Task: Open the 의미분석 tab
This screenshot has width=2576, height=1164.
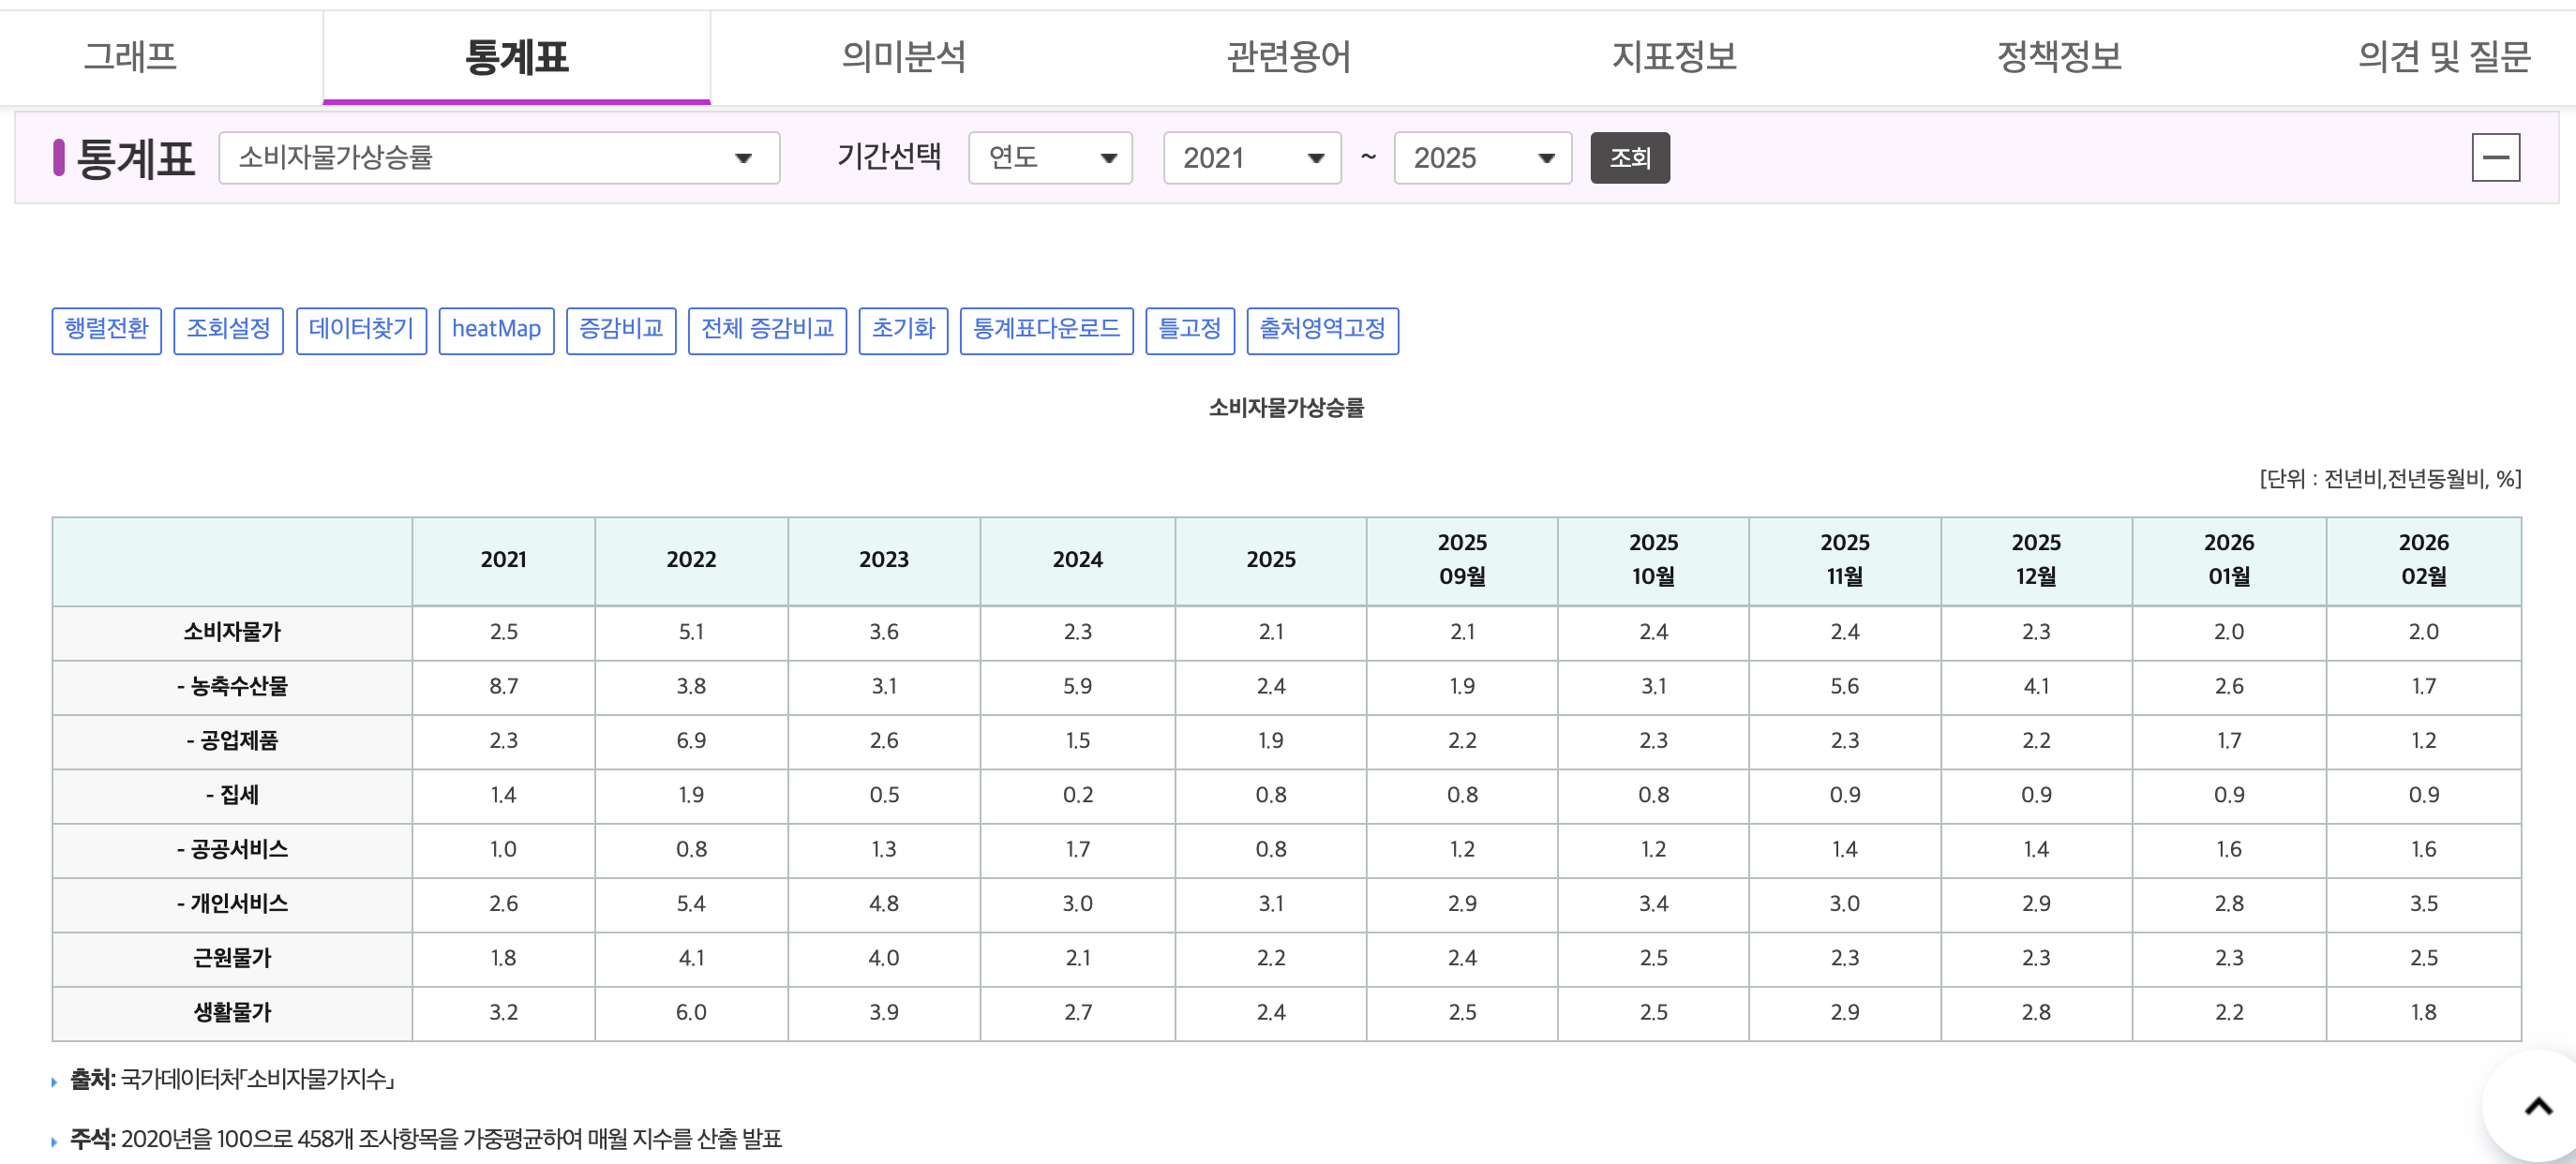Action: 903,56
